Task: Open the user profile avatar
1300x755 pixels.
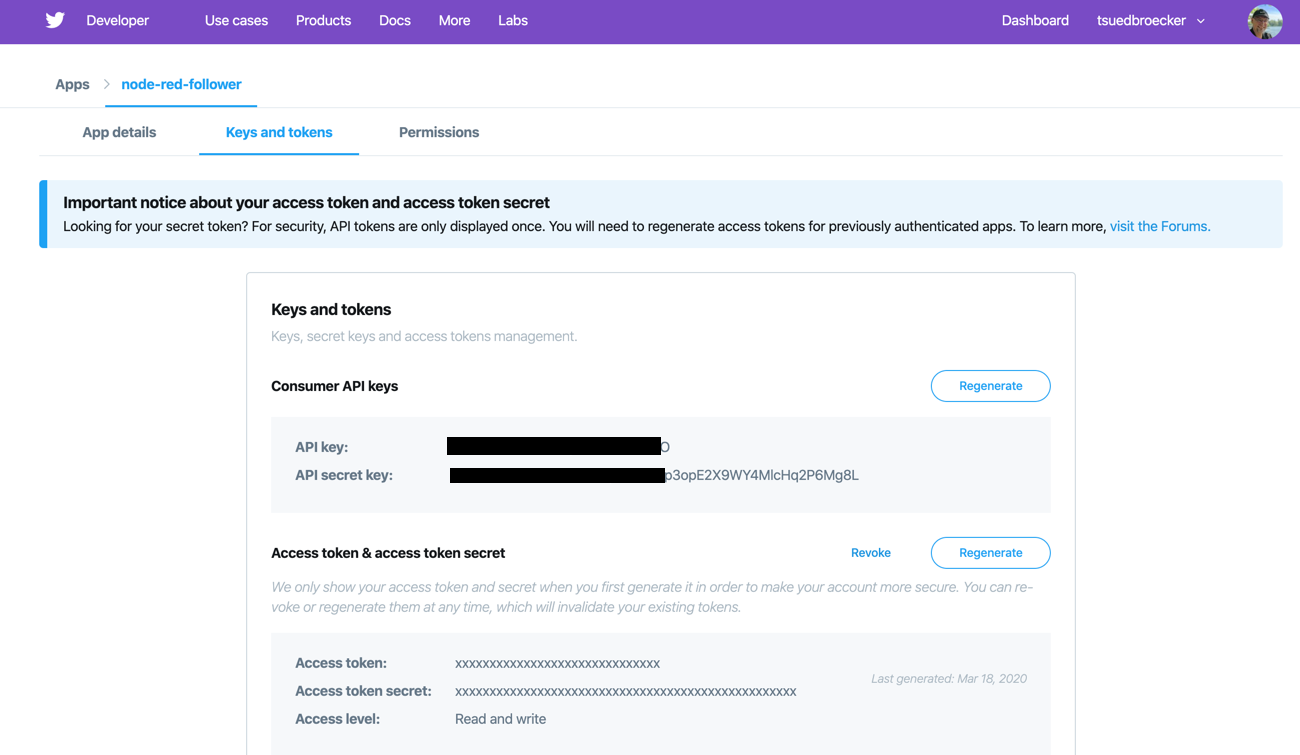Action: pyautogui.click(x=1265, y=21)
